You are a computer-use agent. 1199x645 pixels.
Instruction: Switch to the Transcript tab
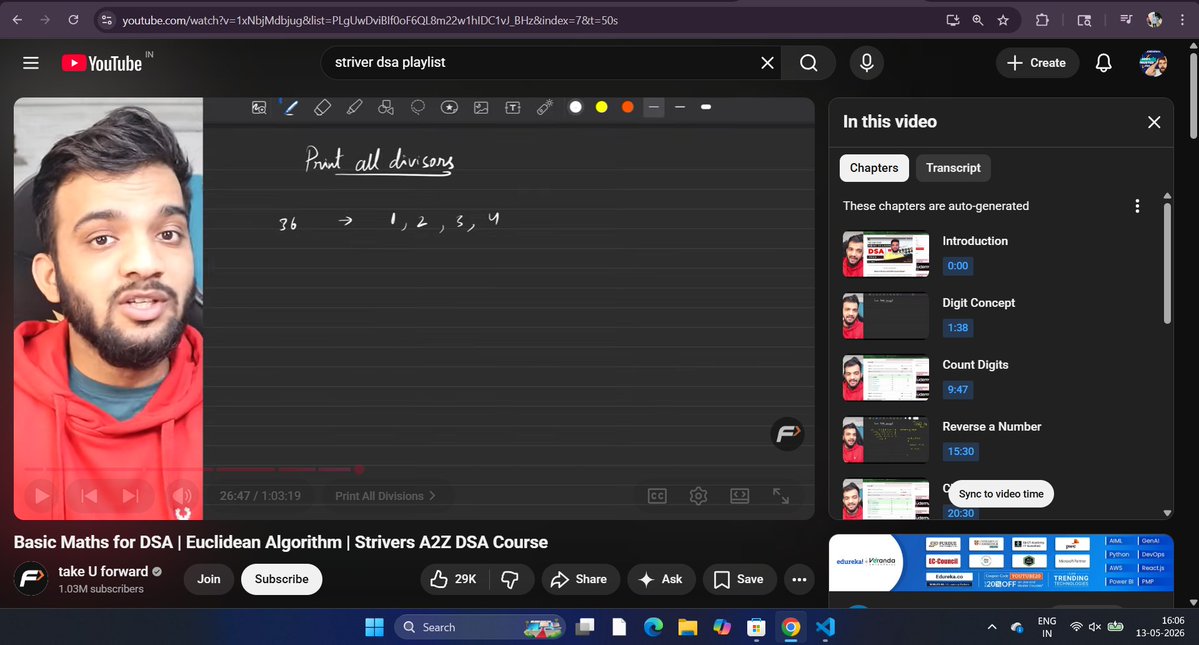(x=953, y=168)
